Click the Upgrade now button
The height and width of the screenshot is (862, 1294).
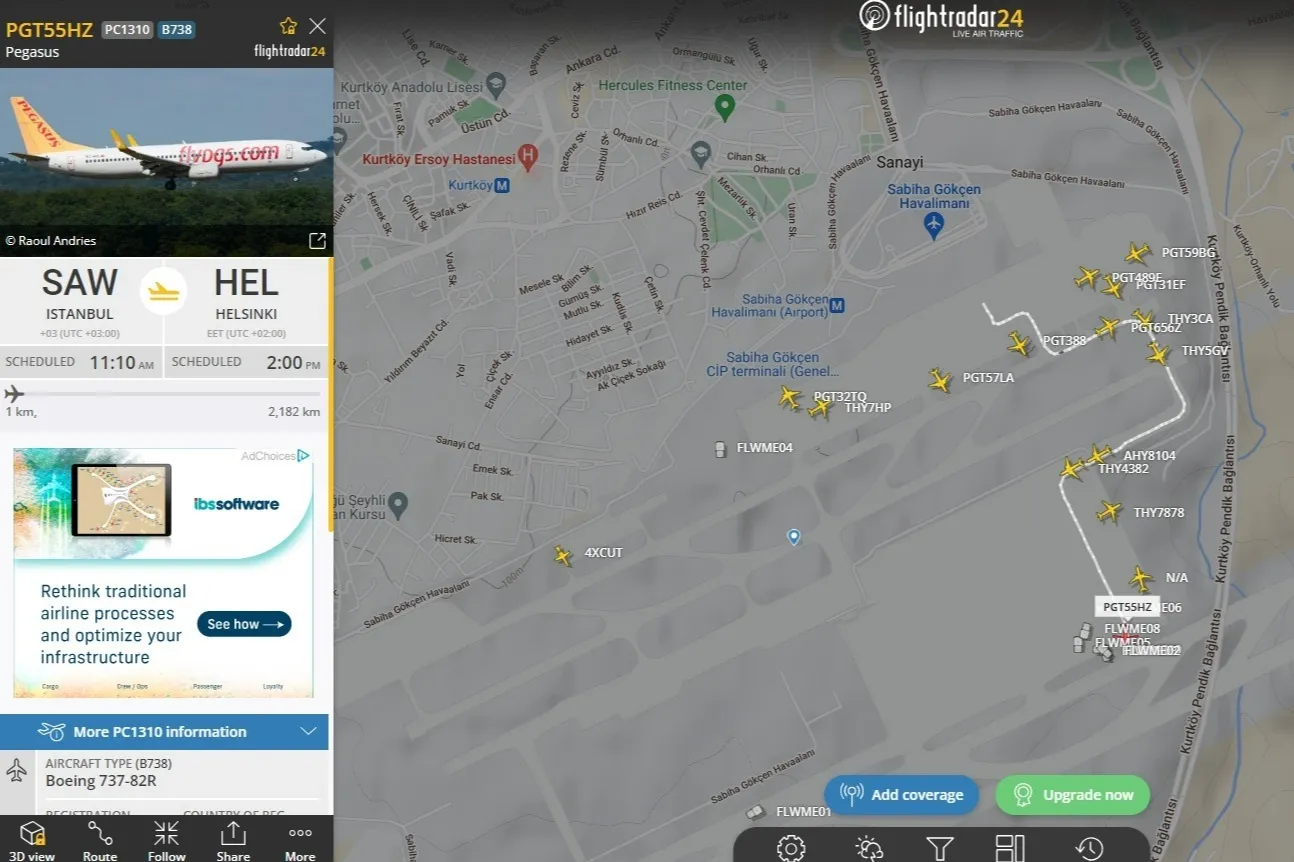pos(1072,795)
